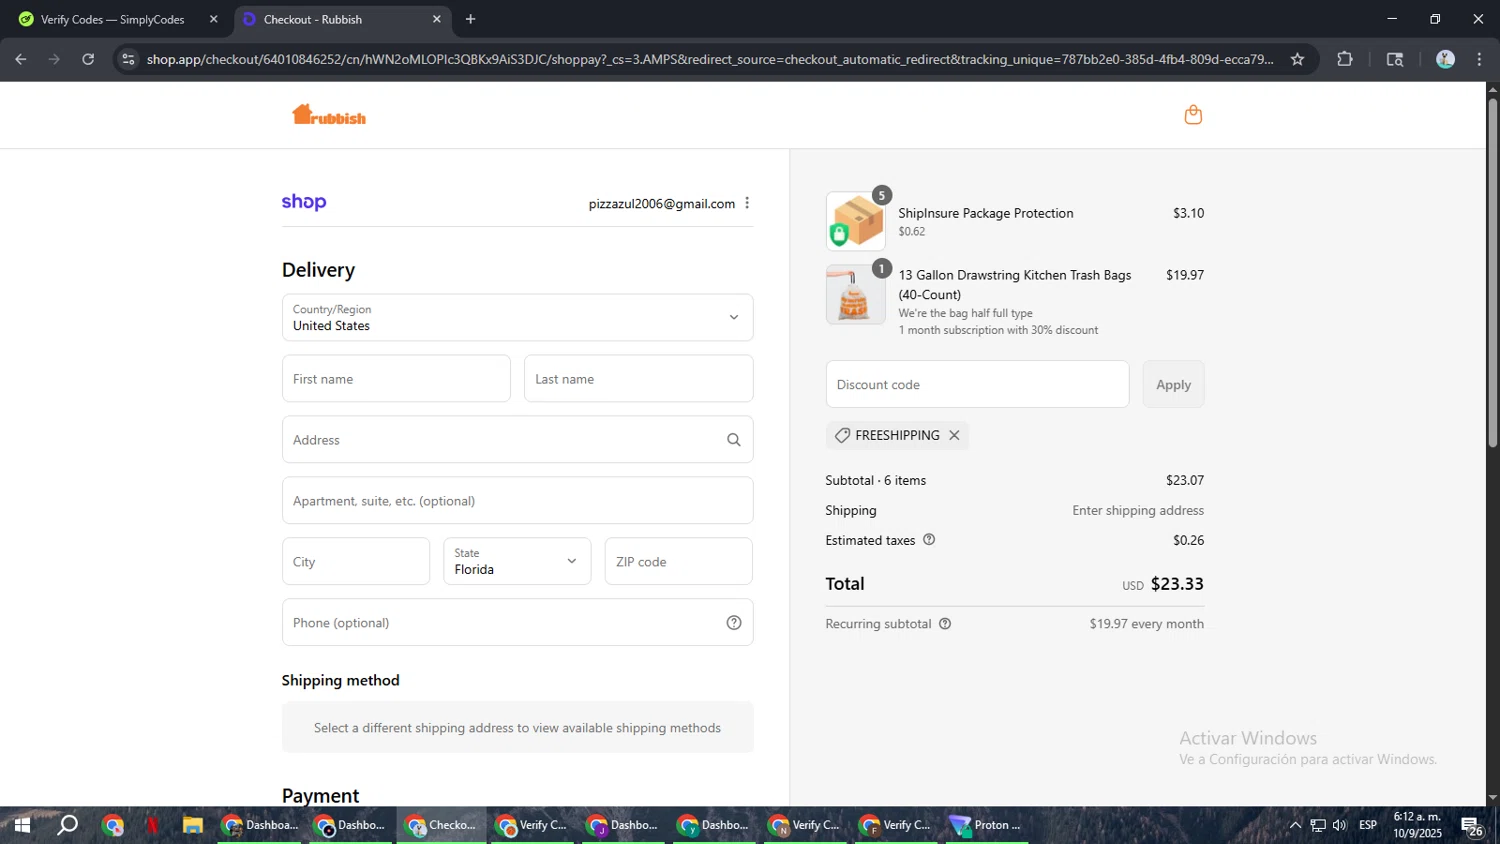Open browser extensions menu
Screen dimensions: 1500x844
[x=1345, y=59]
